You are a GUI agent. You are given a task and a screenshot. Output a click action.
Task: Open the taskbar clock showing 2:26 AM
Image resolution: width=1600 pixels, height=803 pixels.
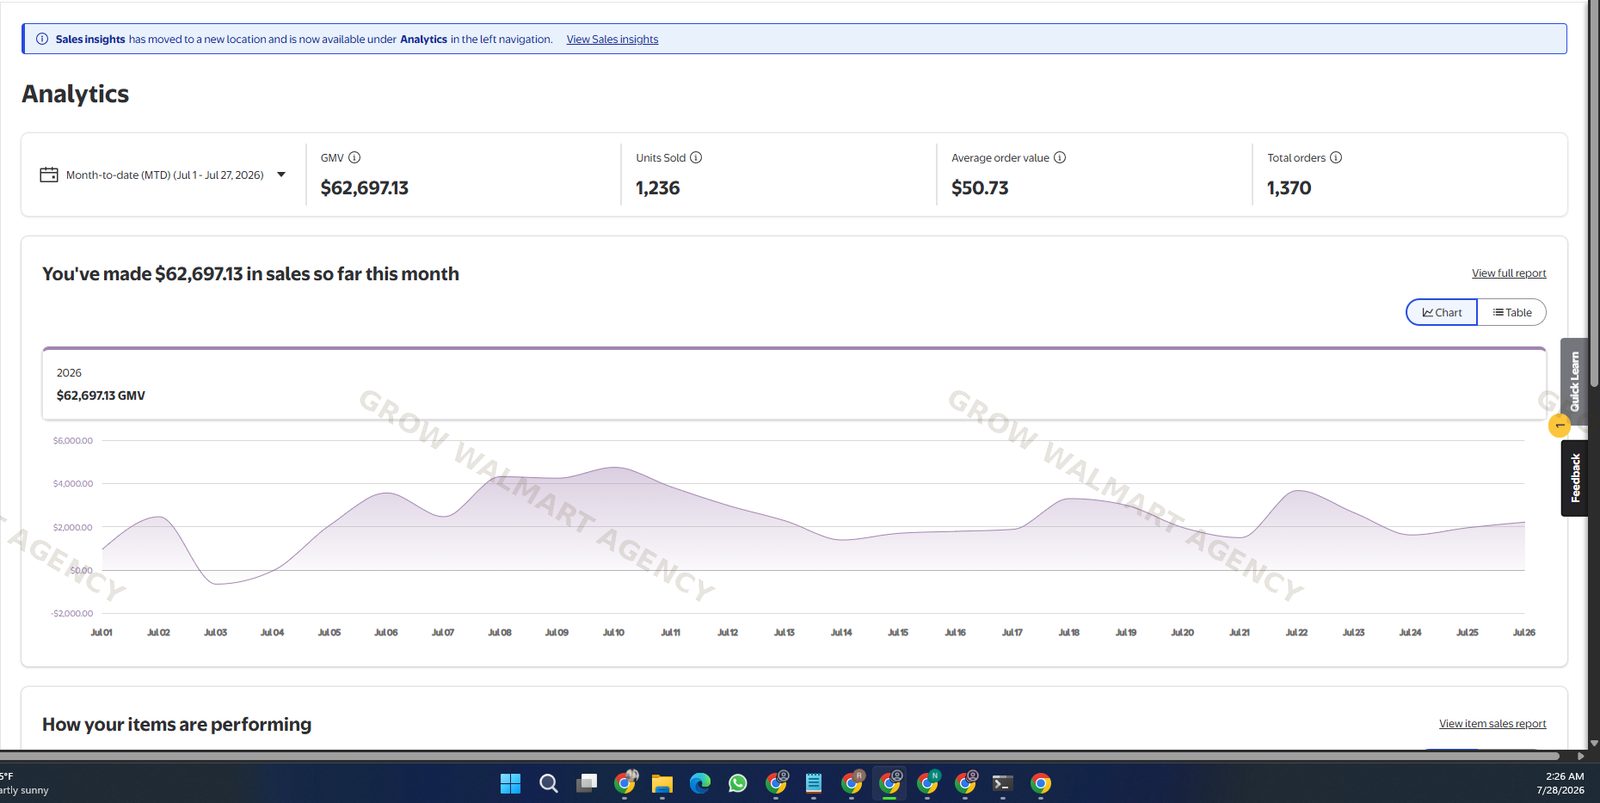point(1561,783)
